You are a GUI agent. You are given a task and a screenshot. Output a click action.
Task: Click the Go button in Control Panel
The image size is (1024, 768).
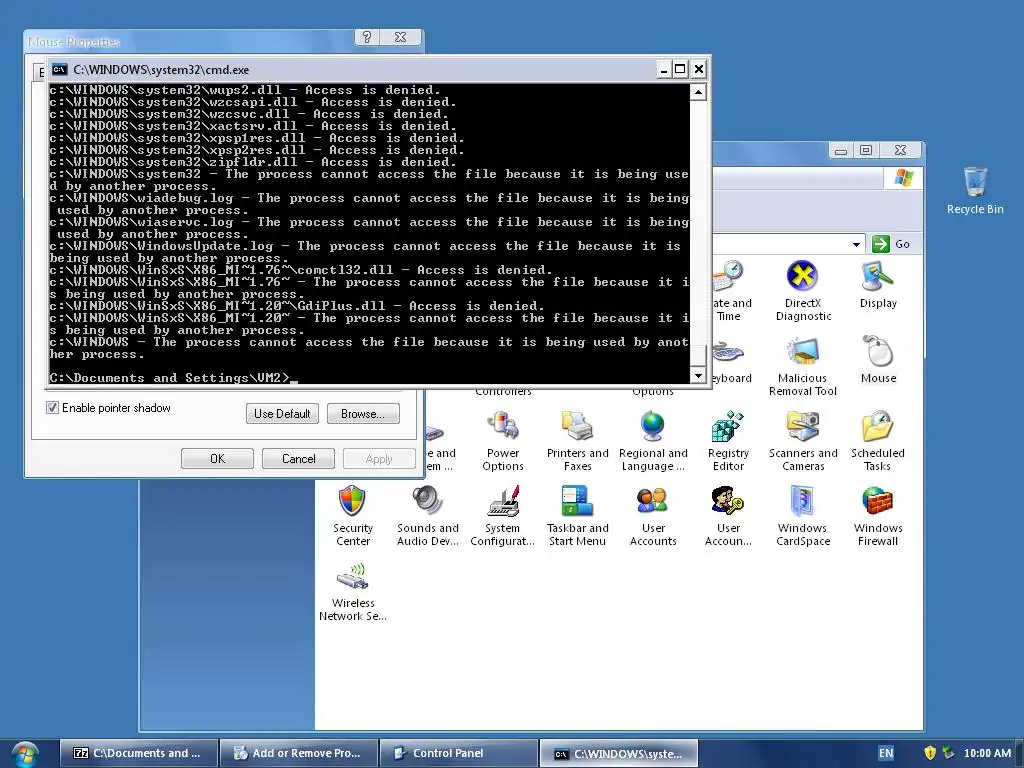click(891, 244)
